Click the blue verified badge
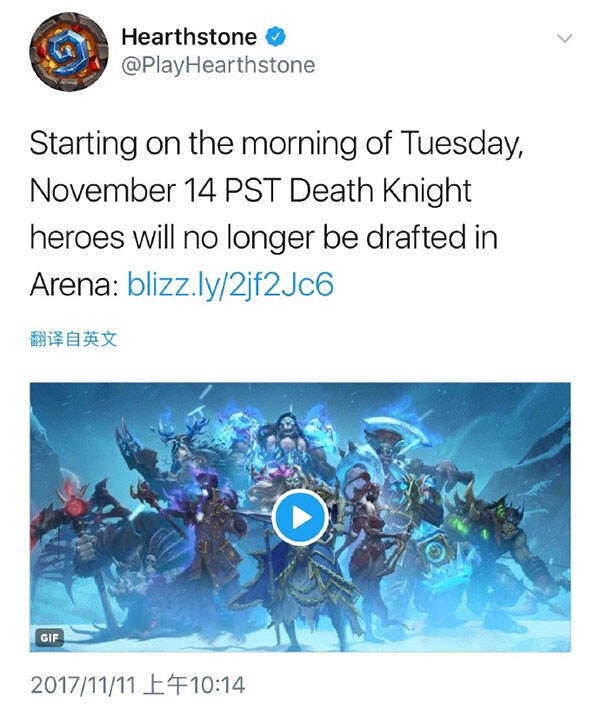Screen dimensions: 600x710 [x=275, y=37]
